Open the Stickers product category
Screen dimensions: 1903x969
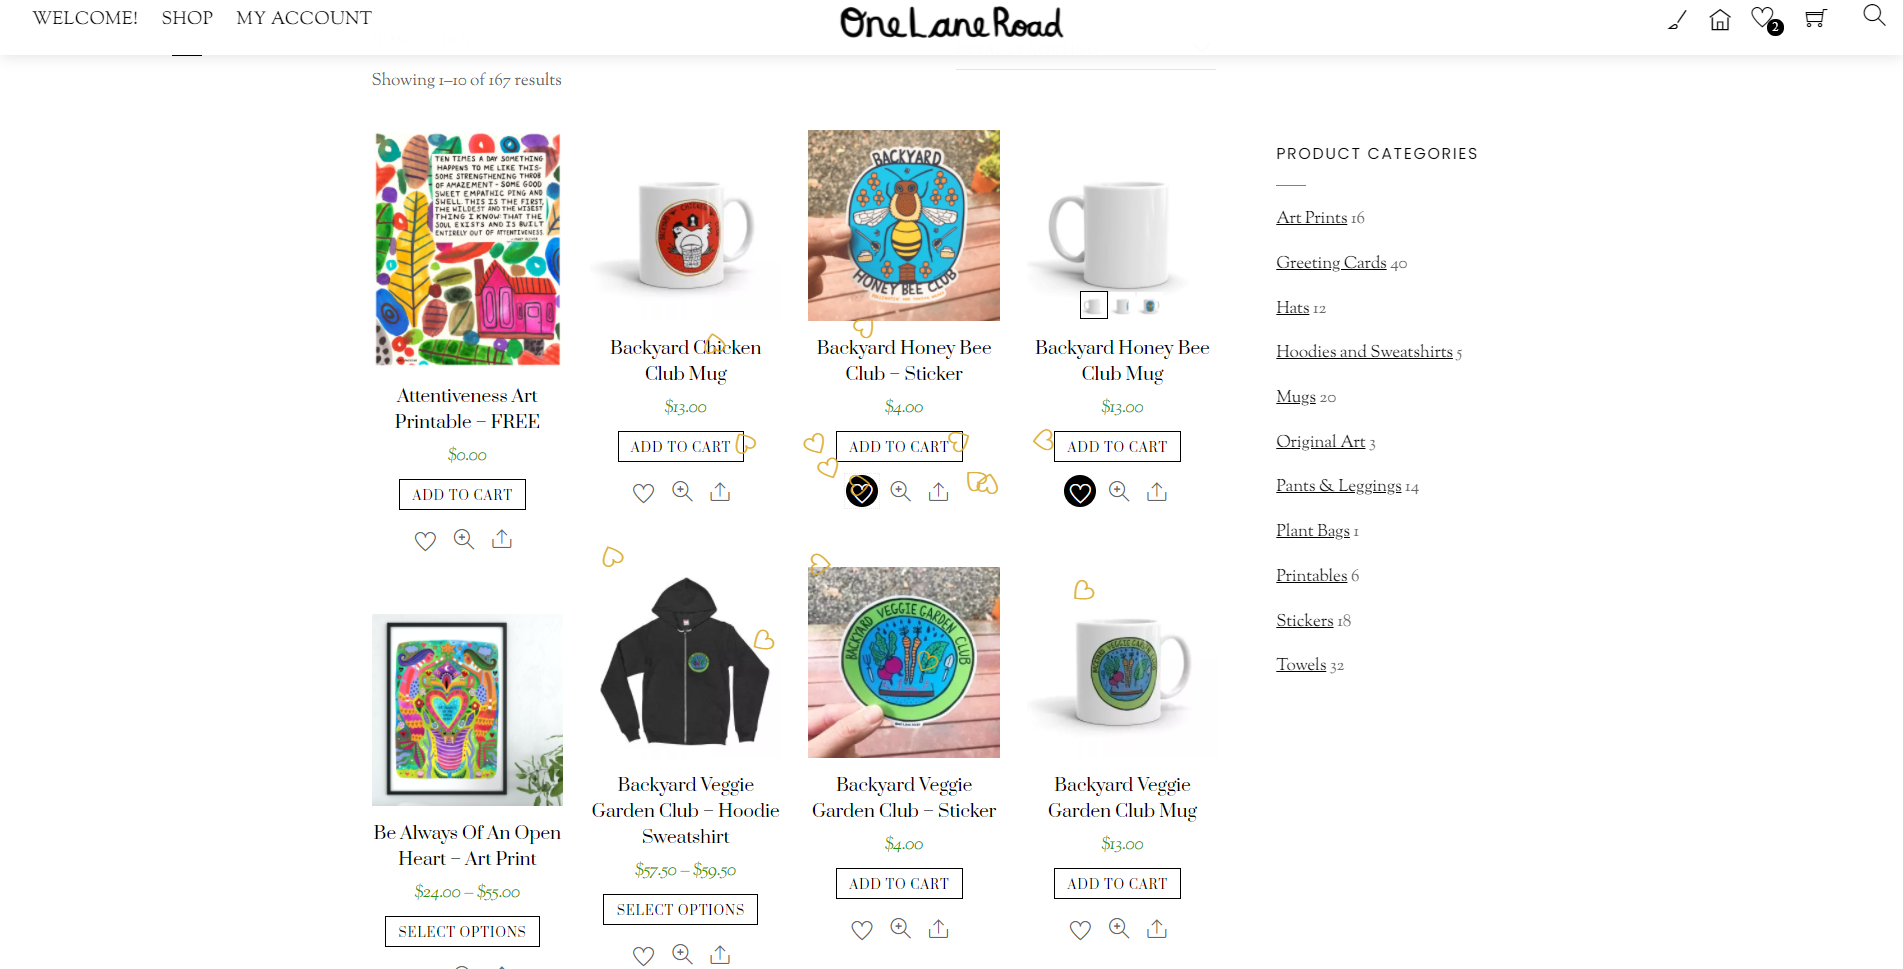pyautogui.click(x=1304, y=621)
